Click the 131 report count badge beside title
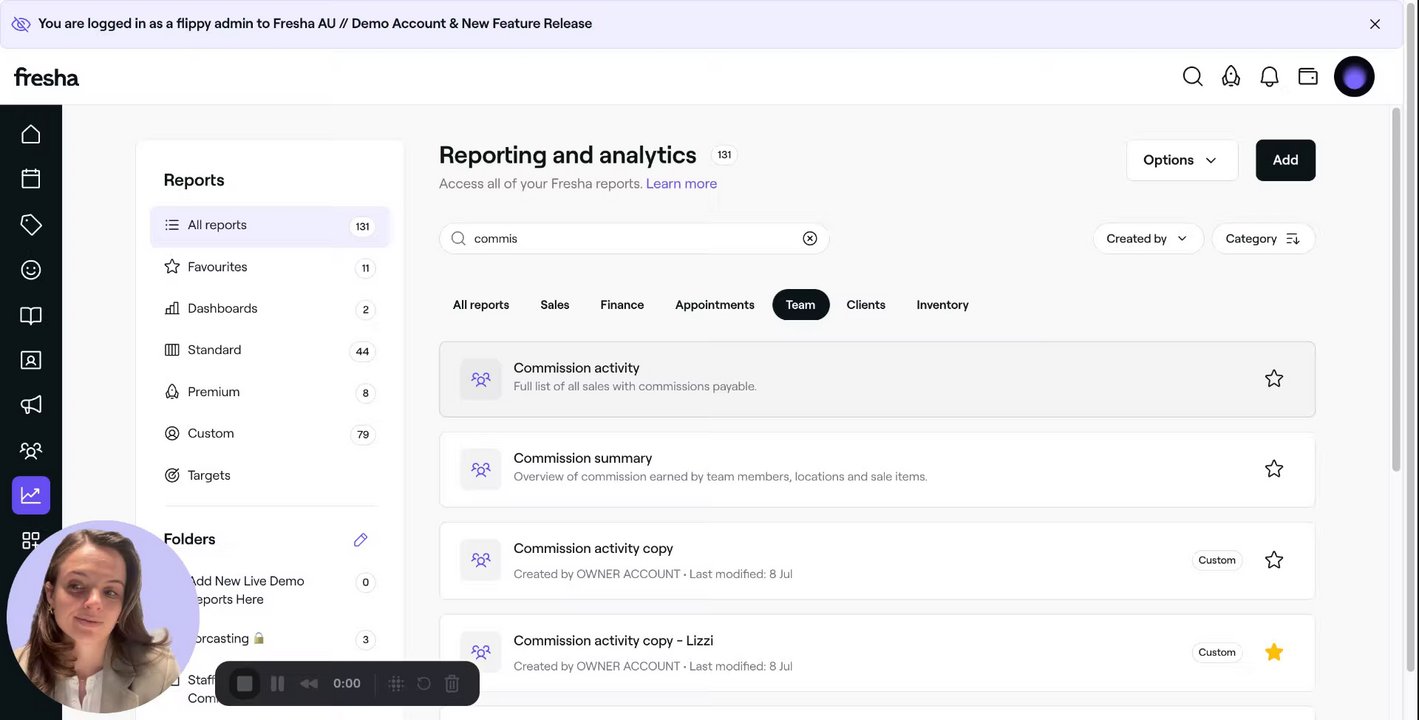 tap(724, 155)
